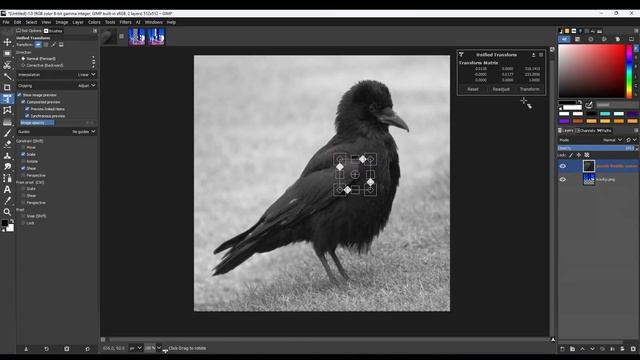This screenshot has width=640, height=360.
Task: Select the Unified Transform tool in toolbox
Action: pos(7,98)
